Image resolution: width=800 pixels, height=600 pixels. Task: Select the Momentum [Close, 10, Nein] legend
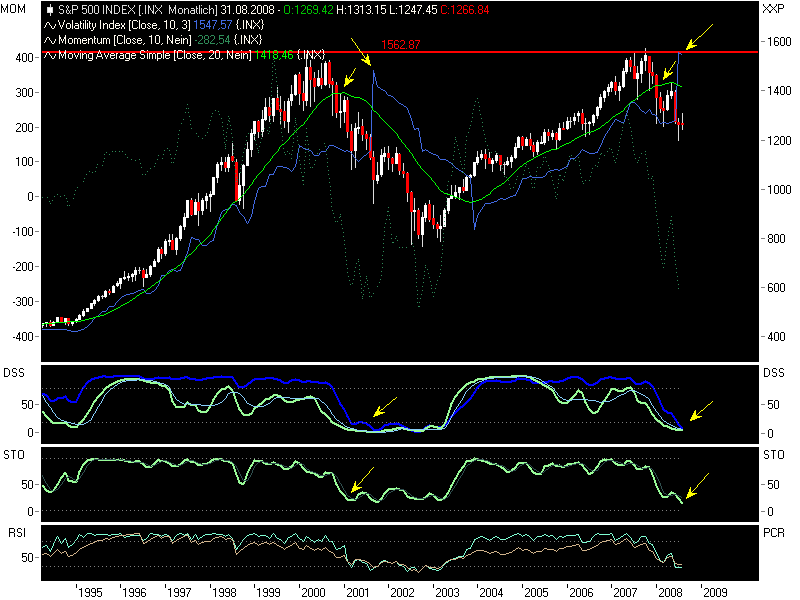124,40
